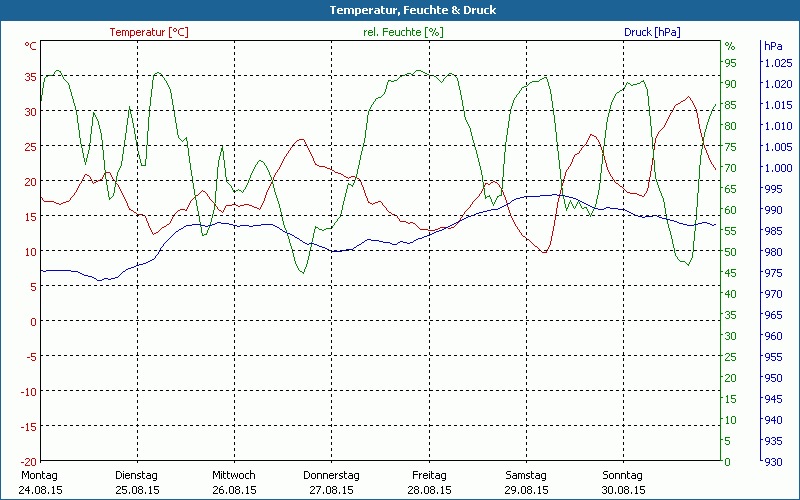Select the date "29.08.15"
Image resolution: width=800 pixels, height=500 pixels.
[x=527, y=490]
